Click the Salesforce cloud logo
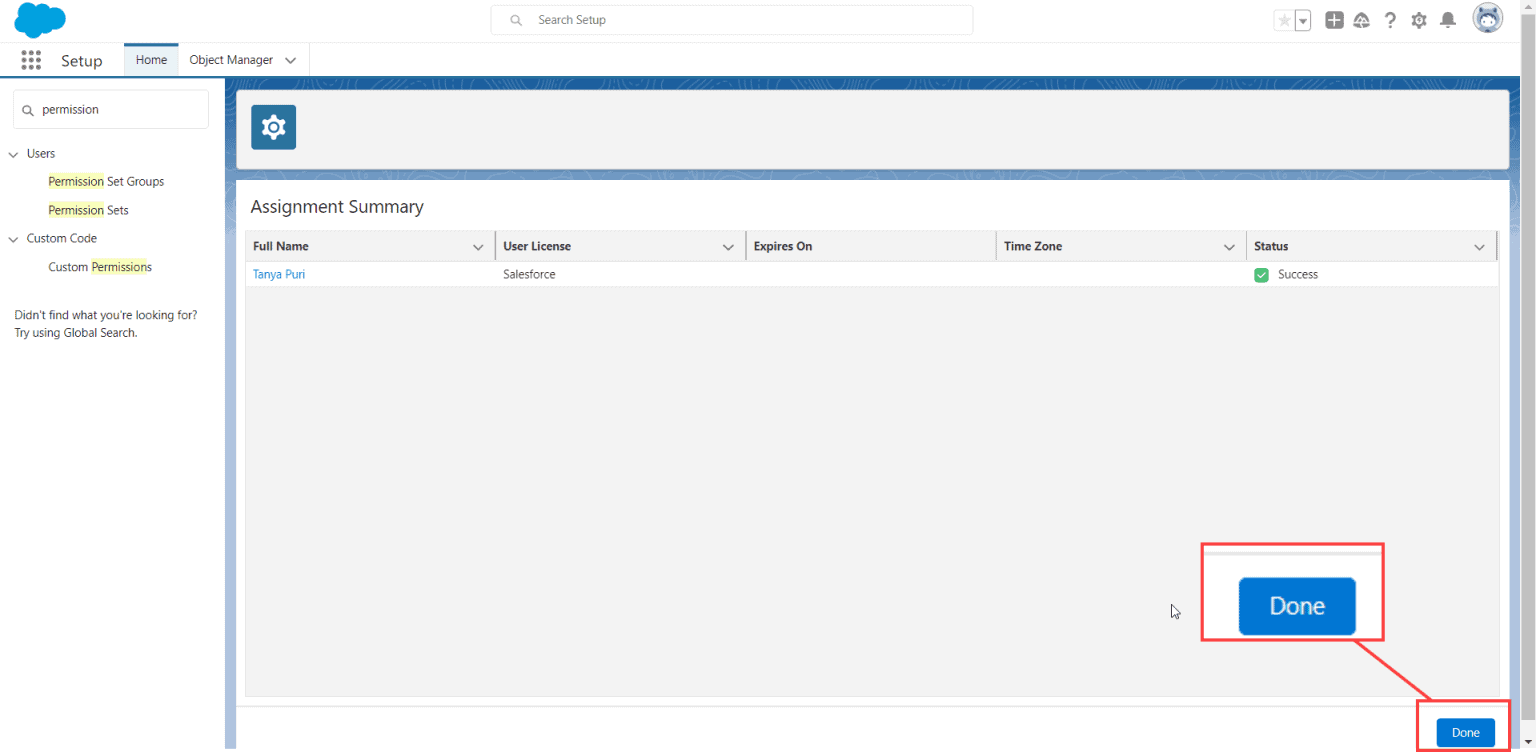 (40, 20)
